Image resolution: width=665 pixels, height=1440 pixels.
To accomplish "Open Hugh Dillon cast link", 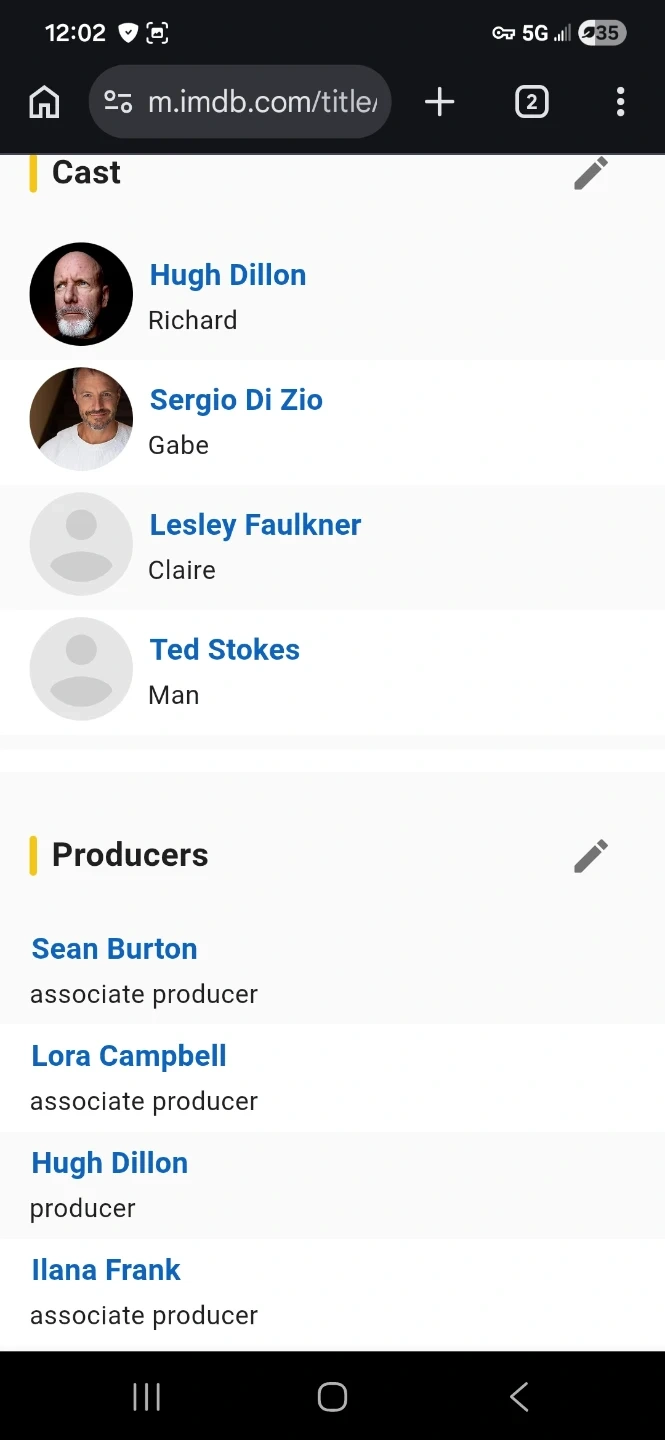I will click(228, 275).
